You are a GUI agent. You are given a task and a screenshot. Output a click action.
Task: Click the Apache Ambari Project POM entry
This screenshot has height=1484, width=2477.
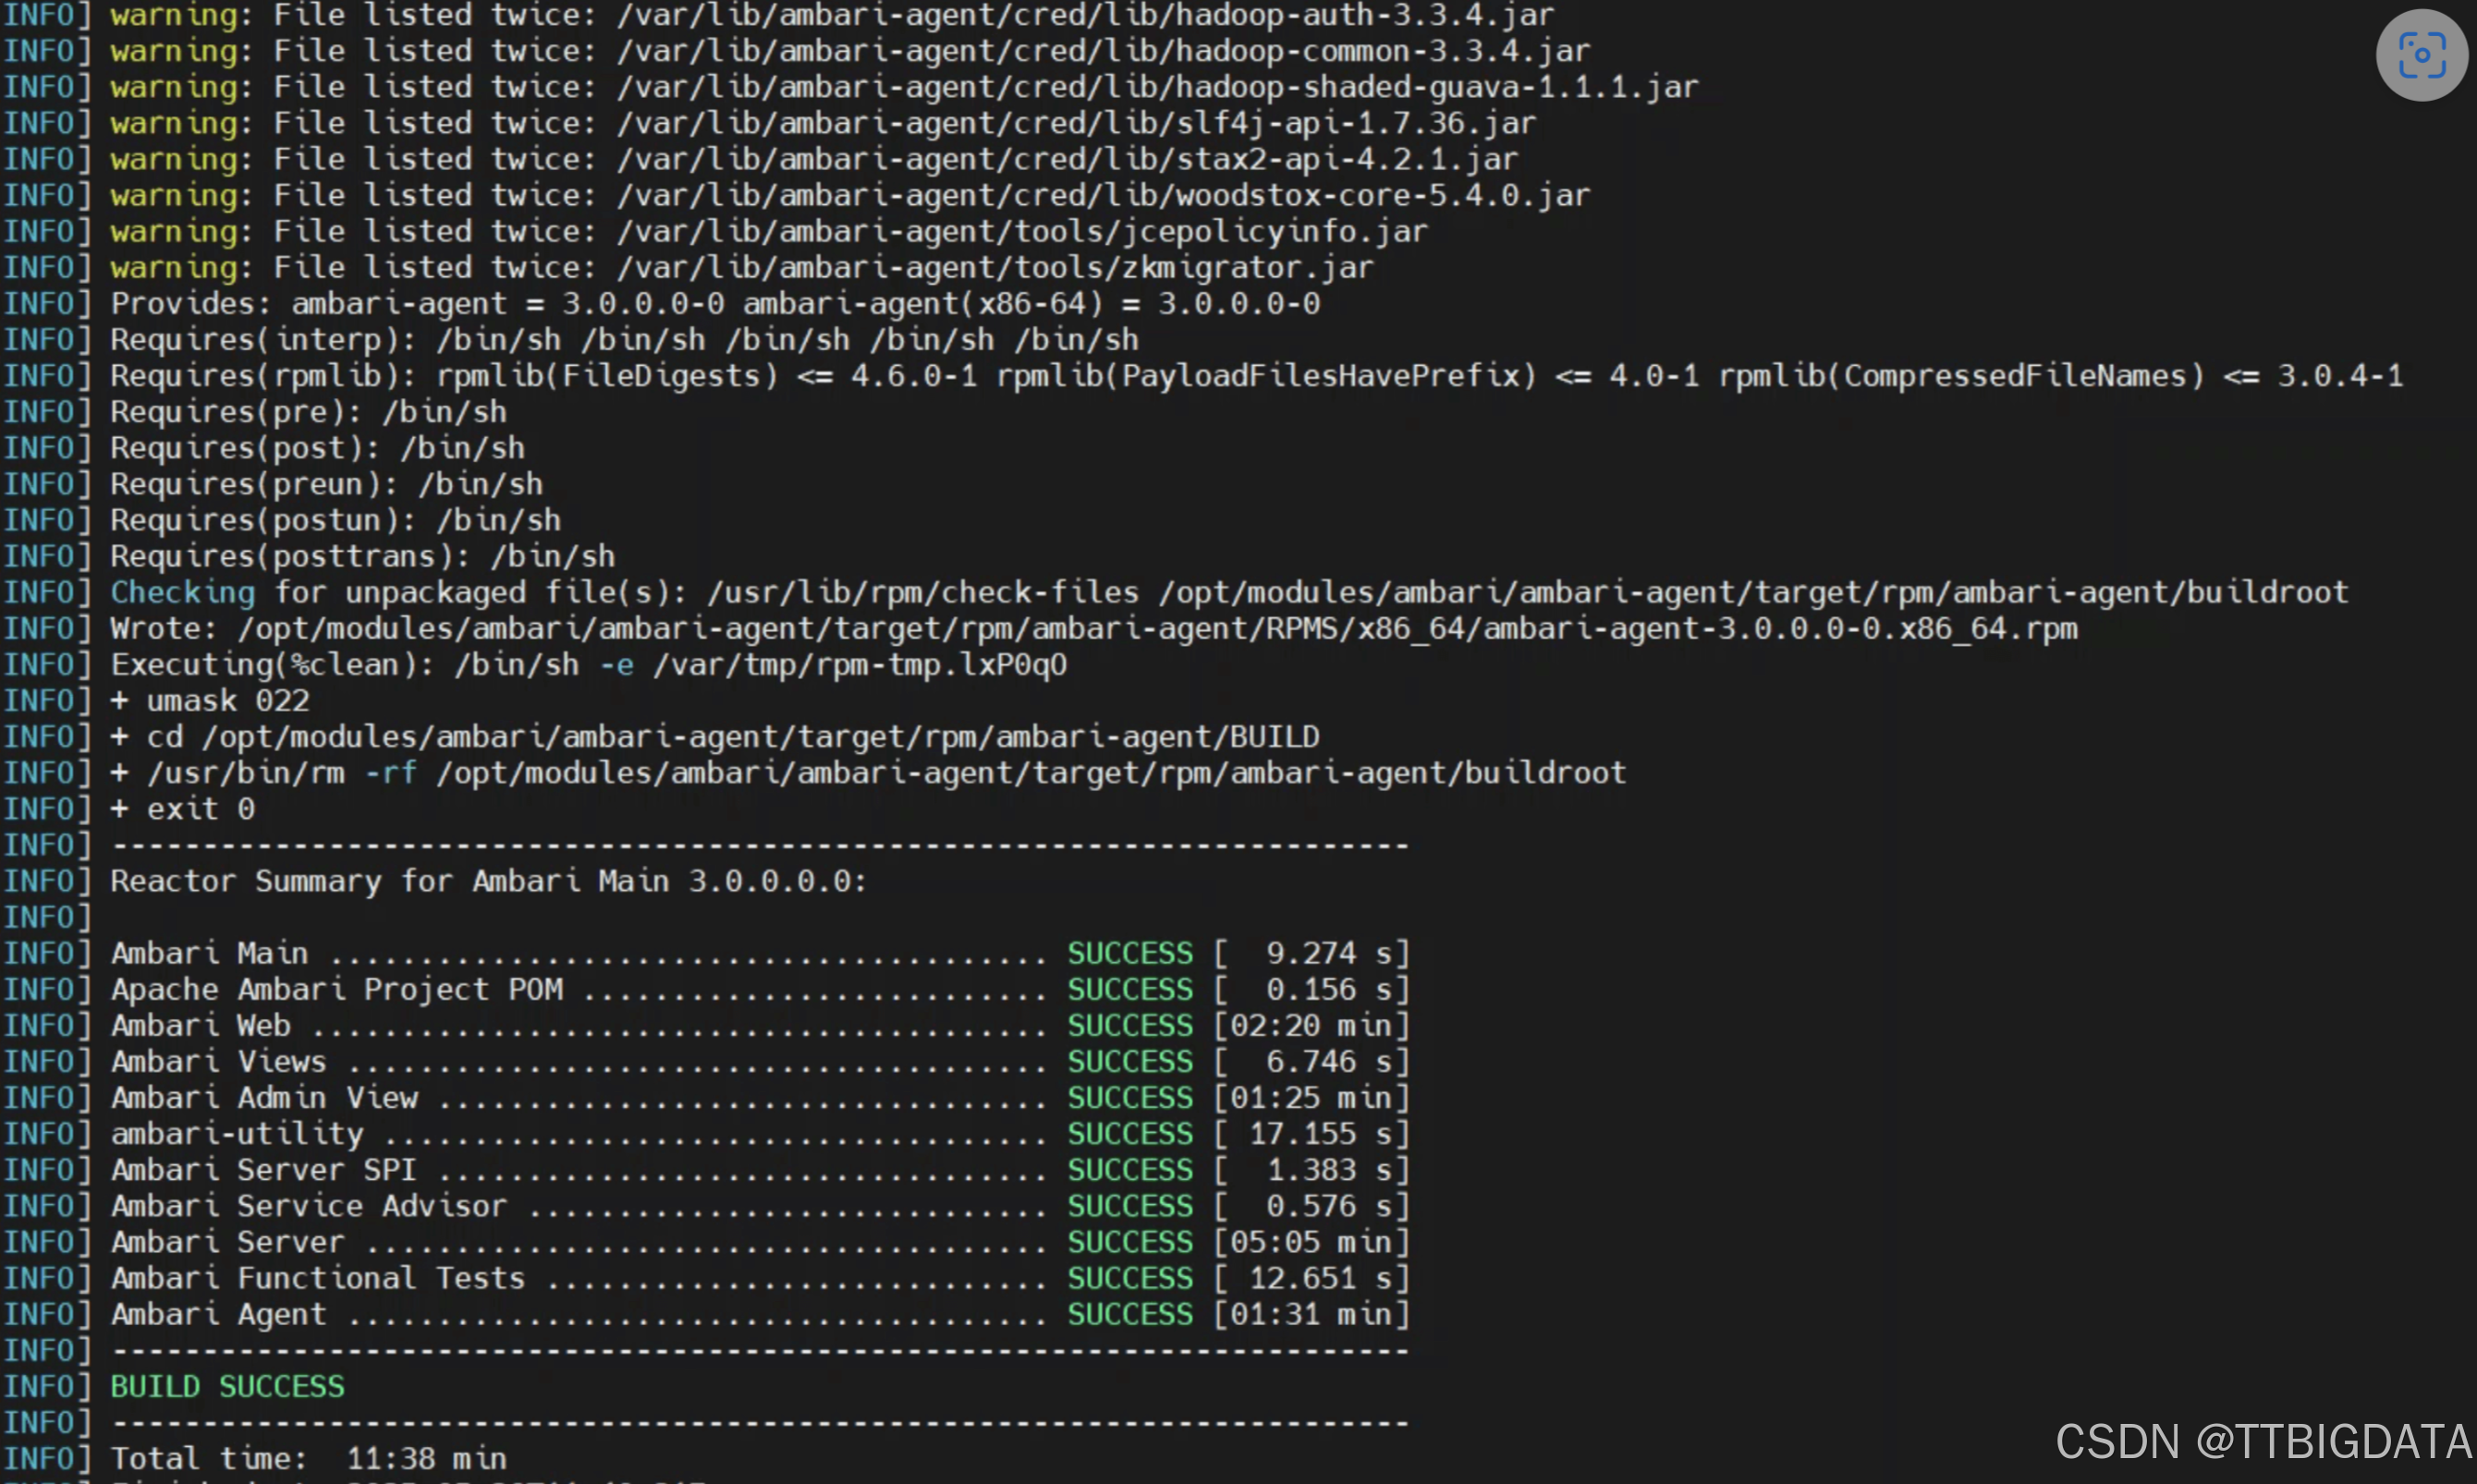[x=337, y=989]
